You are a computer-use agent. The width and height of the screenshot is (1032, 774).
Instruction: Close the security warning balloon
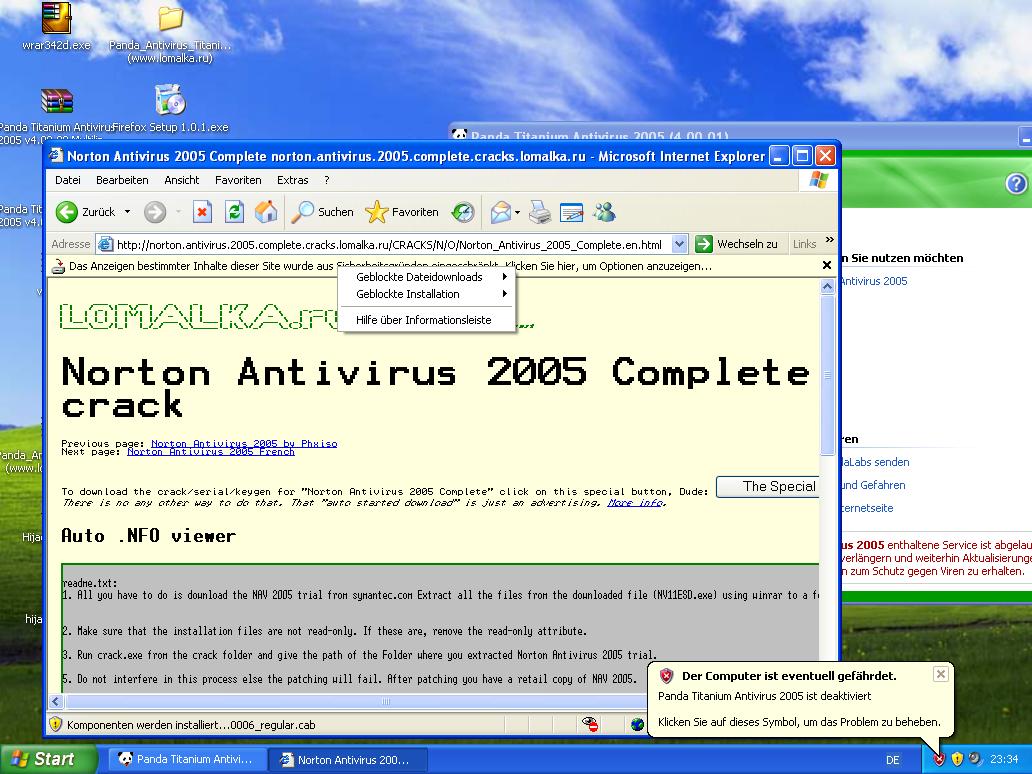941,674
